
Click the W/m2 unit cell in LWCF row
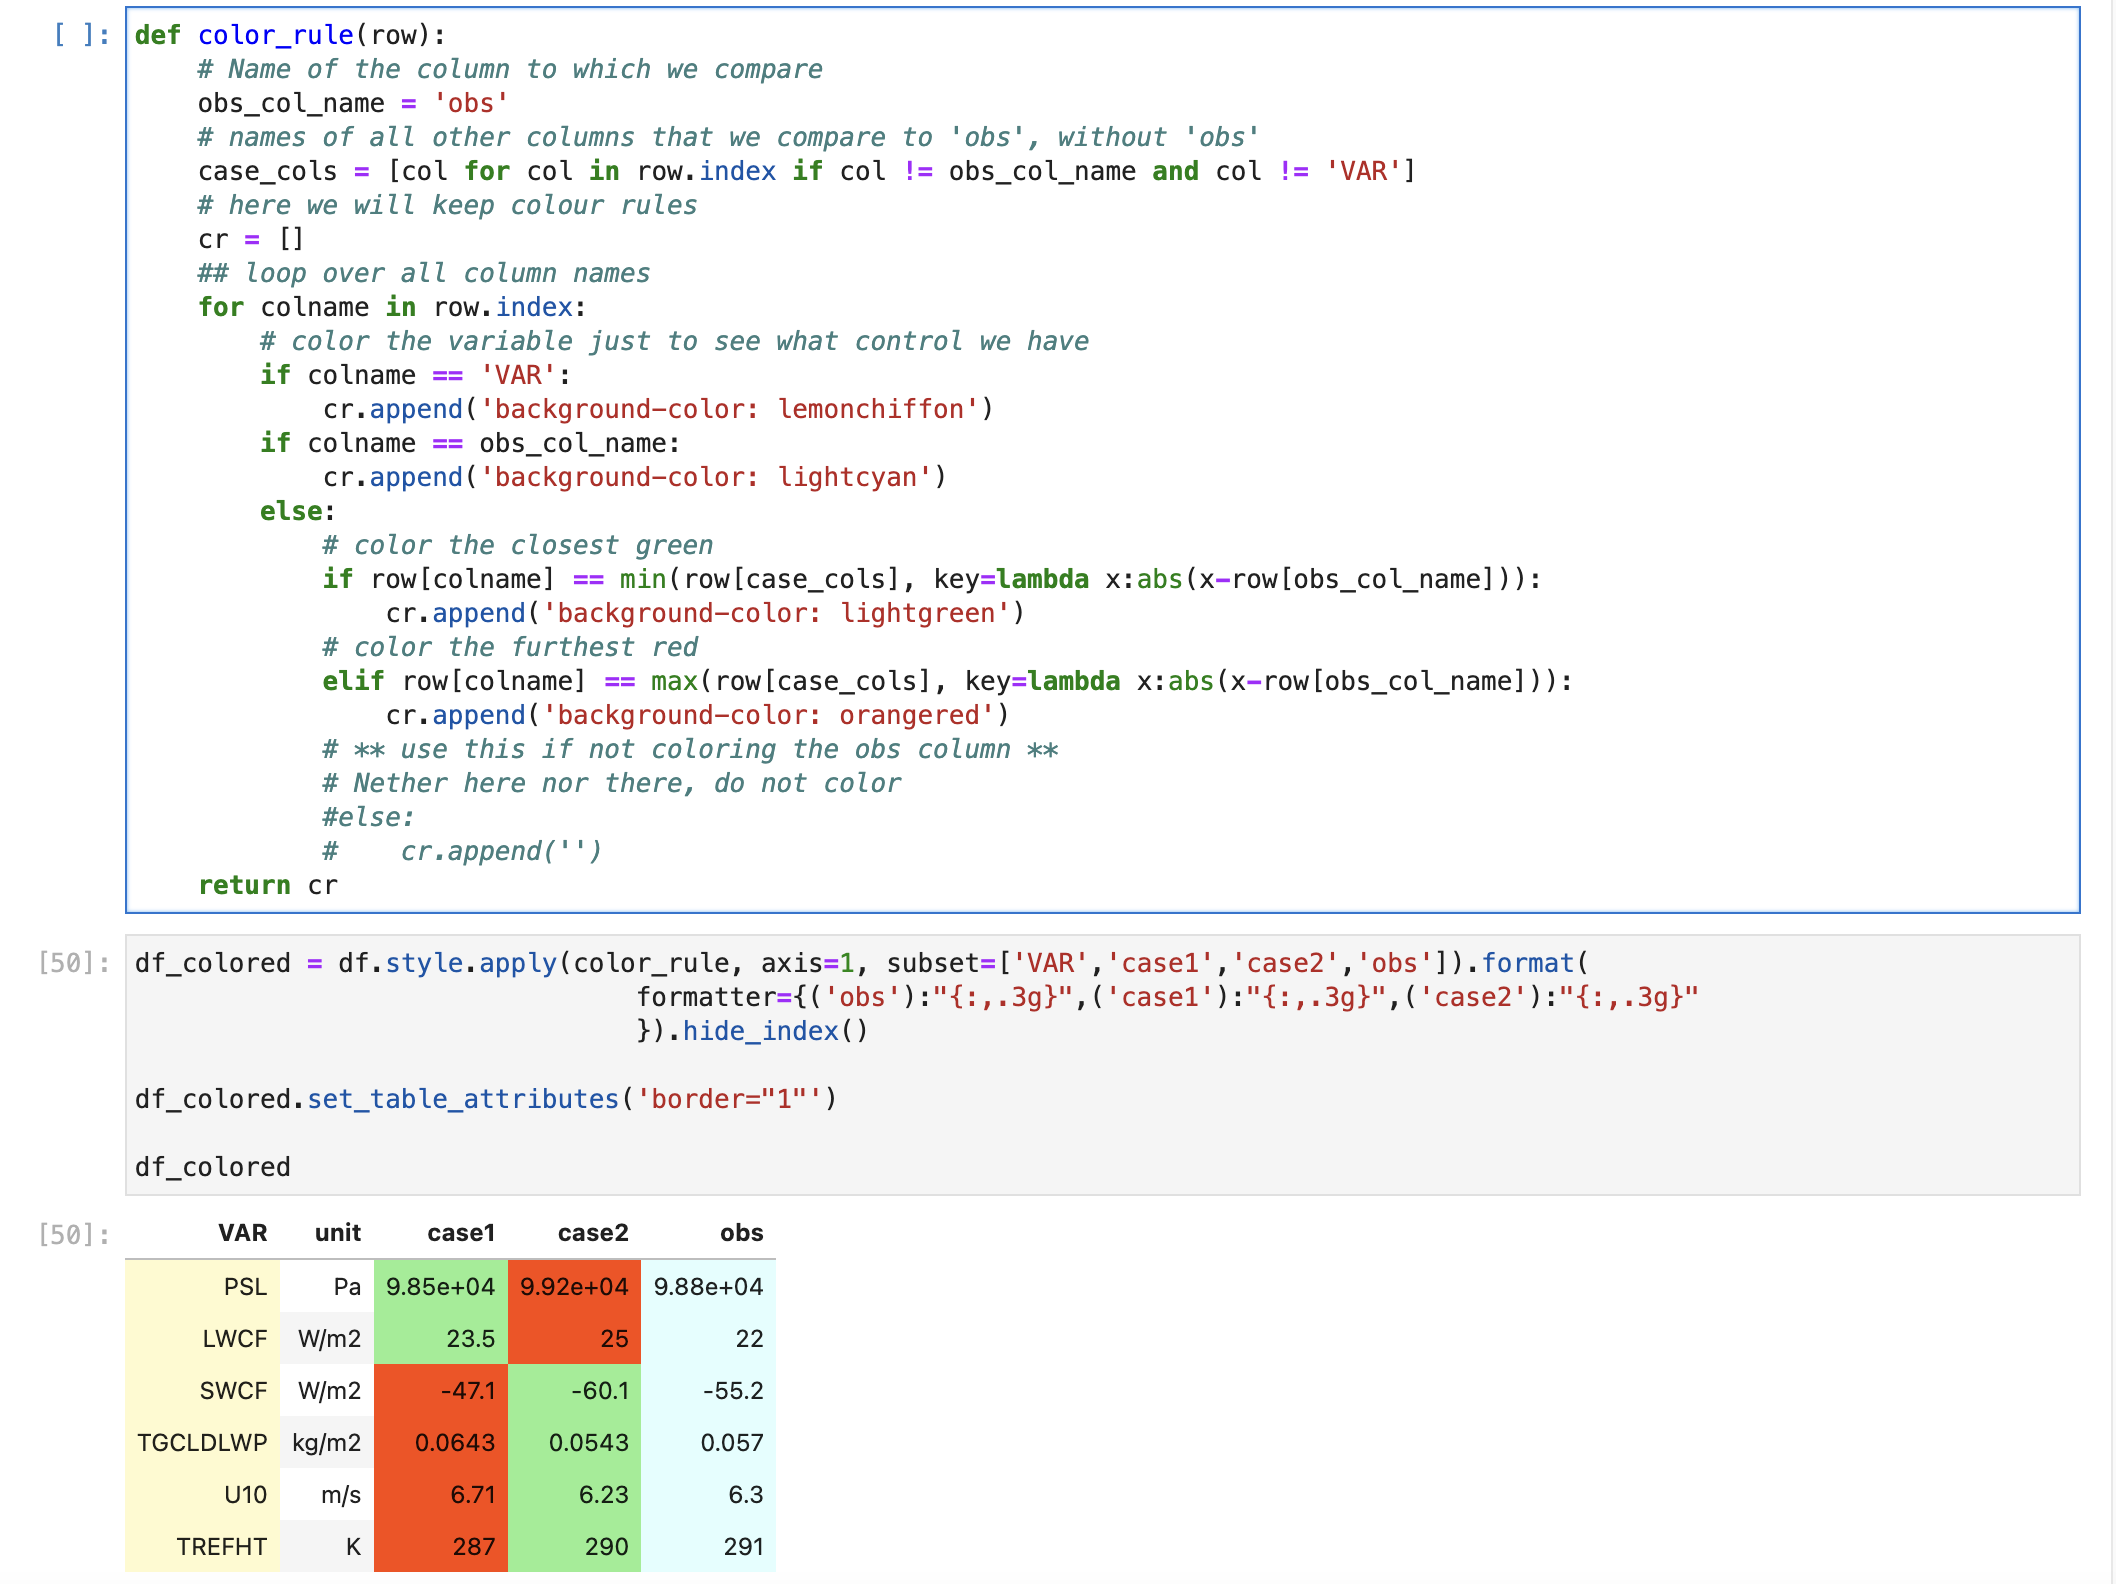click(x=327, y=1338)
